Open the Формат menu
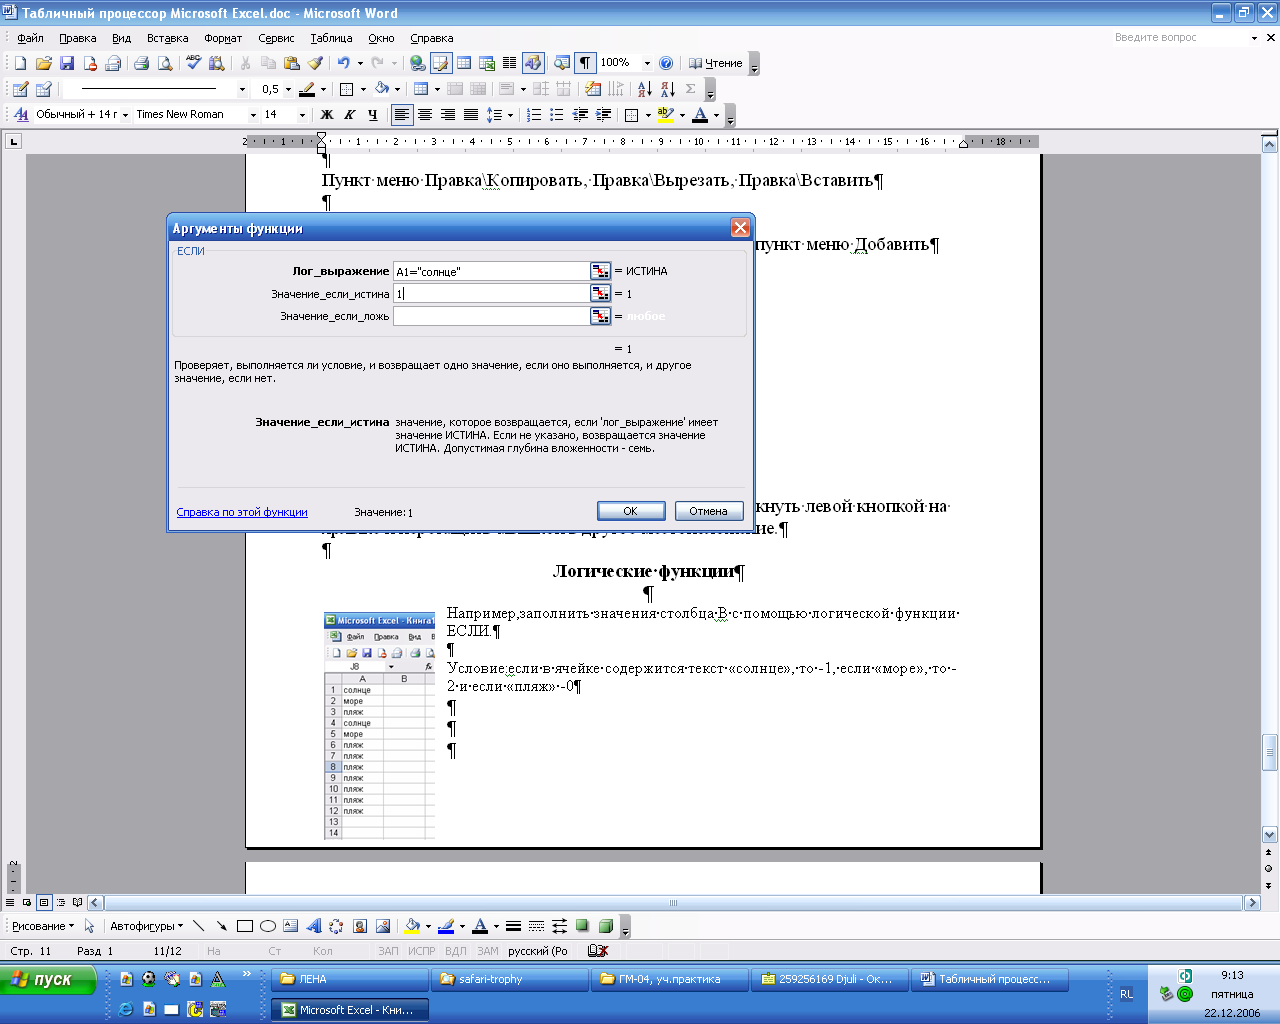 pos(223,38)
